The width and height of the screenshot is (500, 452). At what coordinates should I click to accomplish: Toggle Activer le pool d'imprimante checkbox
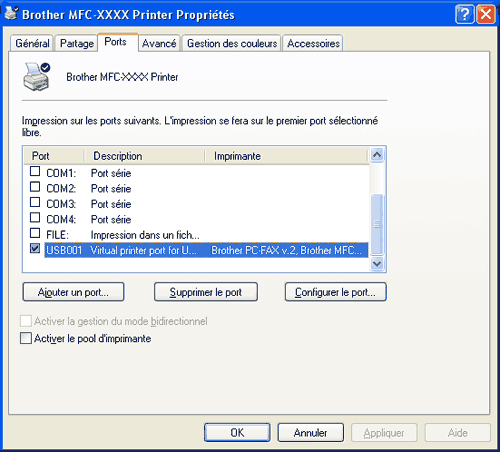pyautogui.click(x=26, y=338)
